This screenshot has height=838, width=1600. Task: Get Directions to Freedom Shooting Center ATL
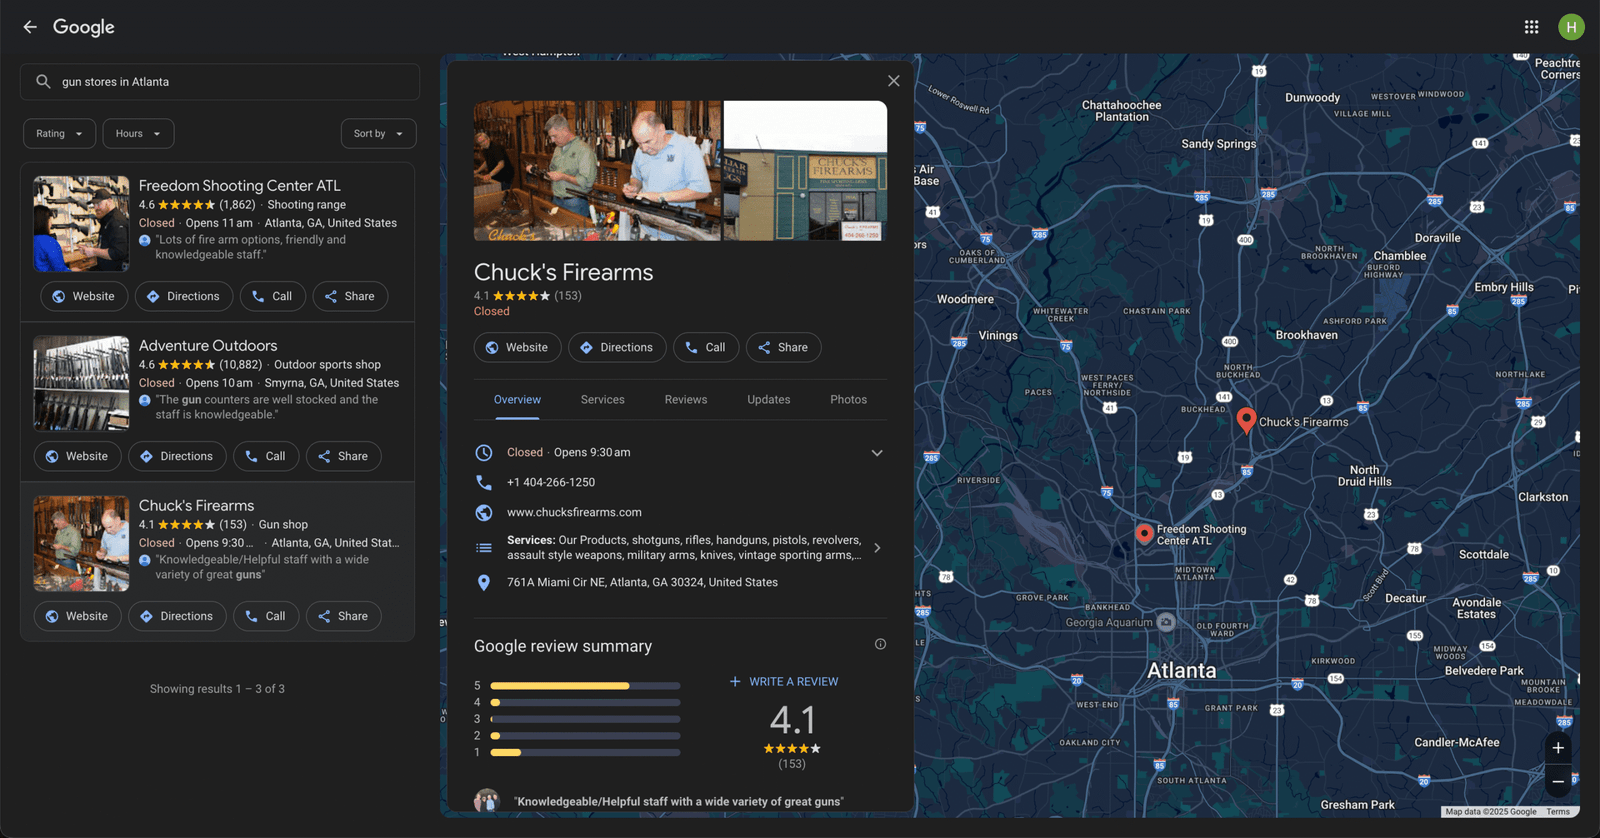184,296
